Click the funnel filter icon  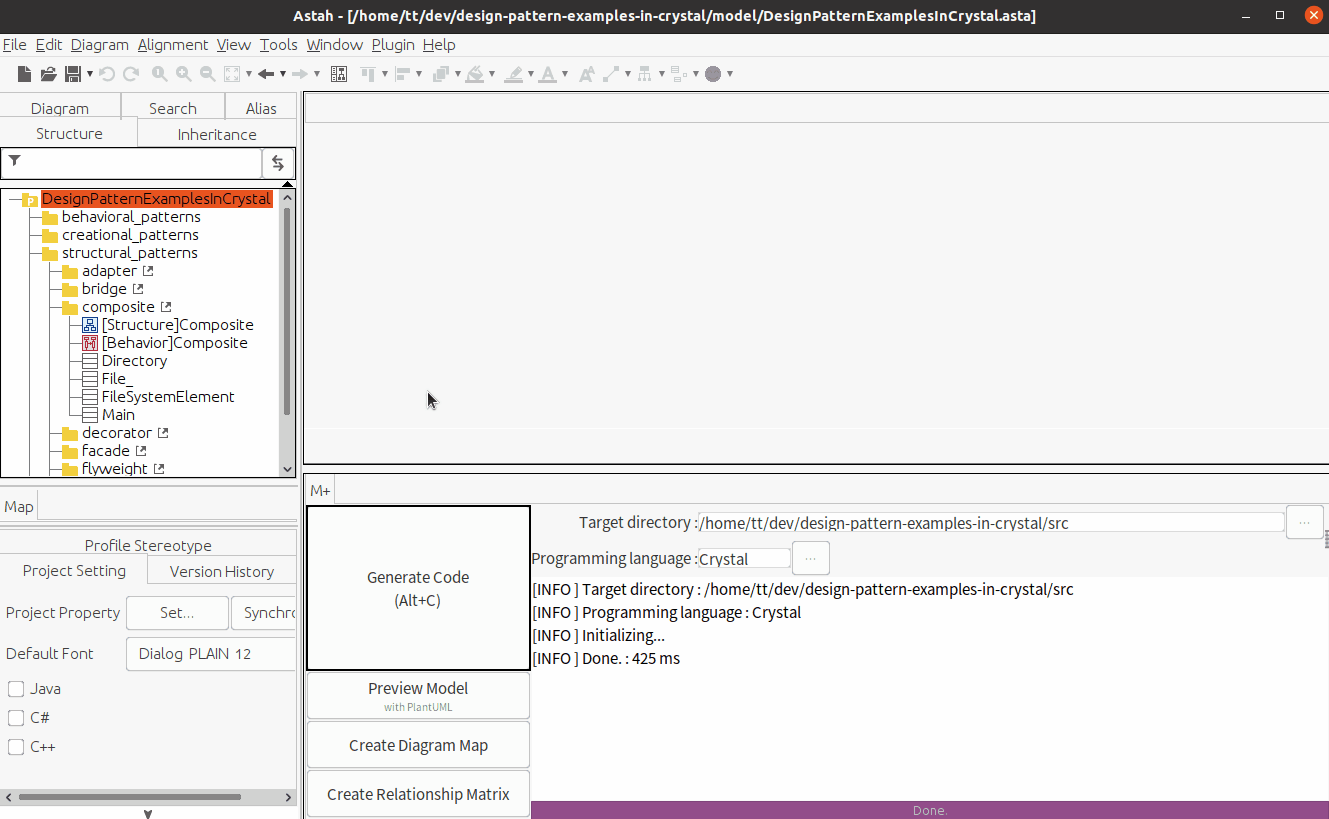15,161
